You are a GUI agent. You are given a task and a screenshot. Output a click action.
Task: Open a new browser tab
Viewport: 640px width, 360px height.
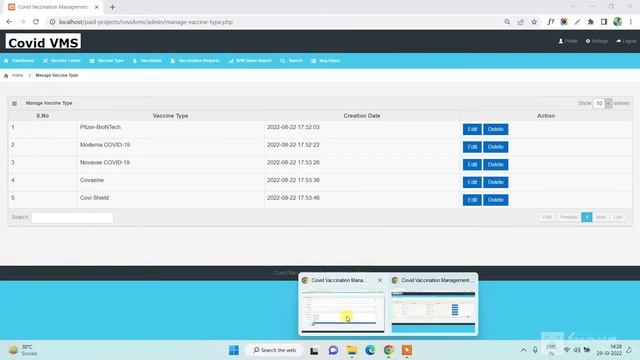click(x=112, y=7)
